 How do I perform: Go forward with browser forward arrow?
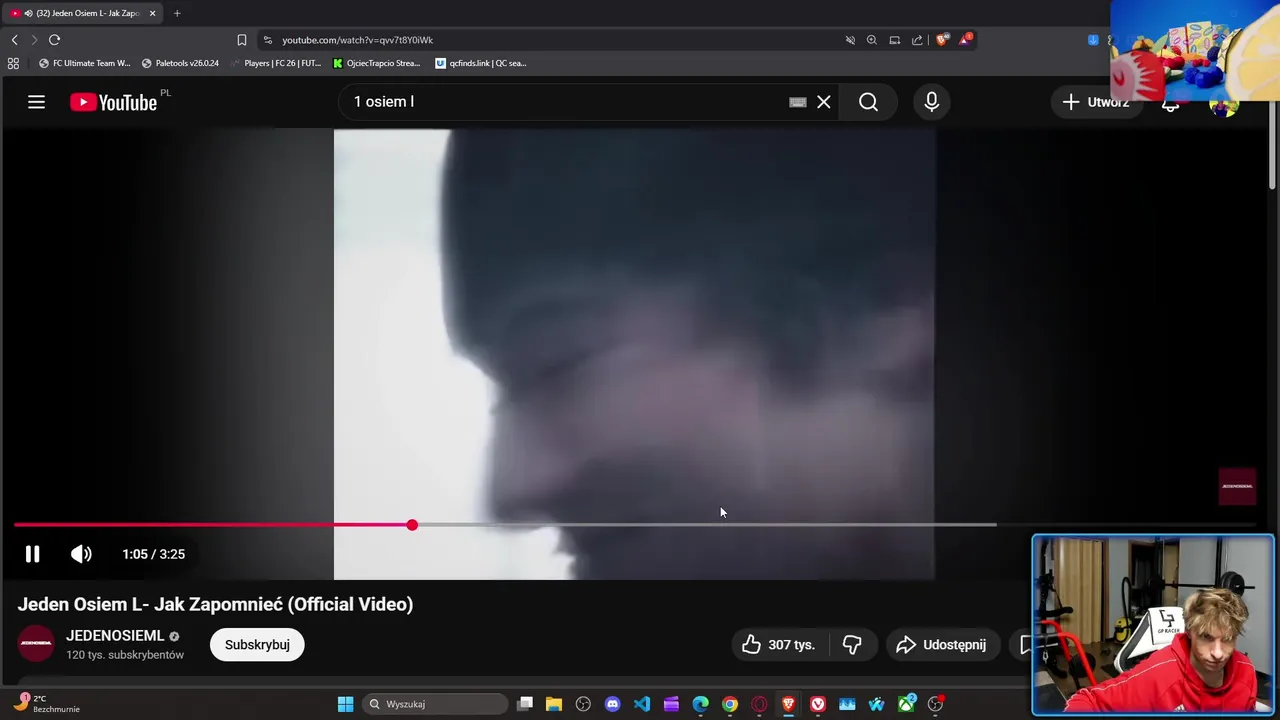coord(34,40)
